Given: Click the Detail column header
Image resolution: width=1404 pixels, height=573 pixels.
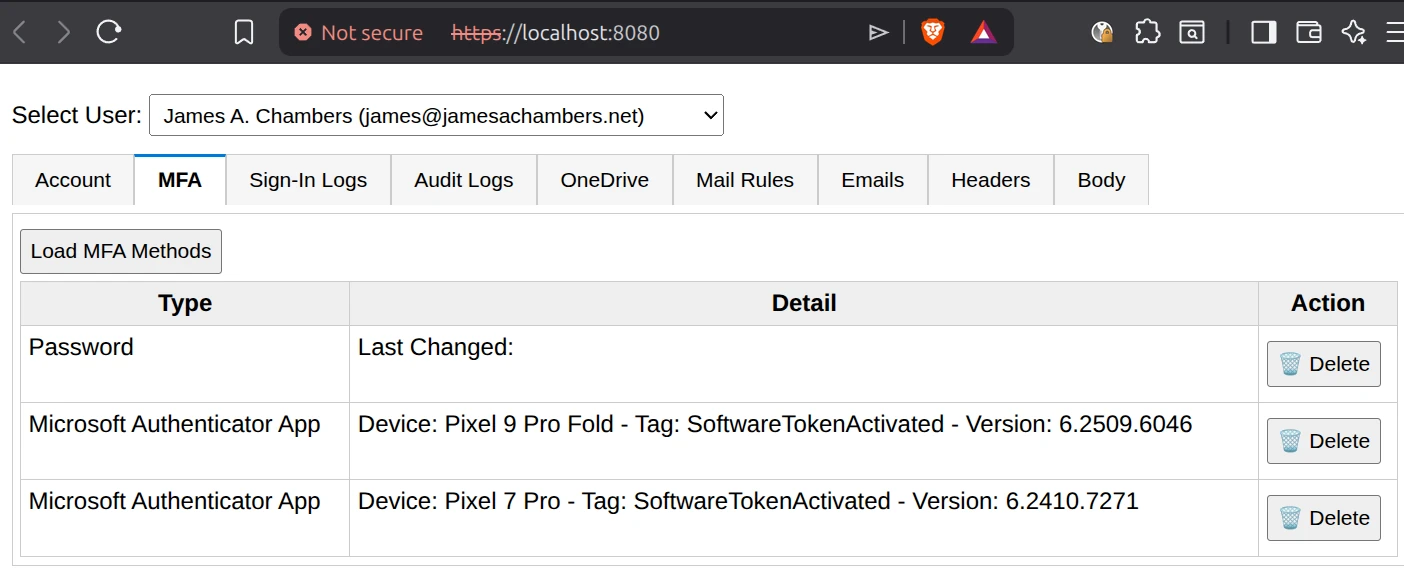Looking at the screenshot, I should point(804,303).
